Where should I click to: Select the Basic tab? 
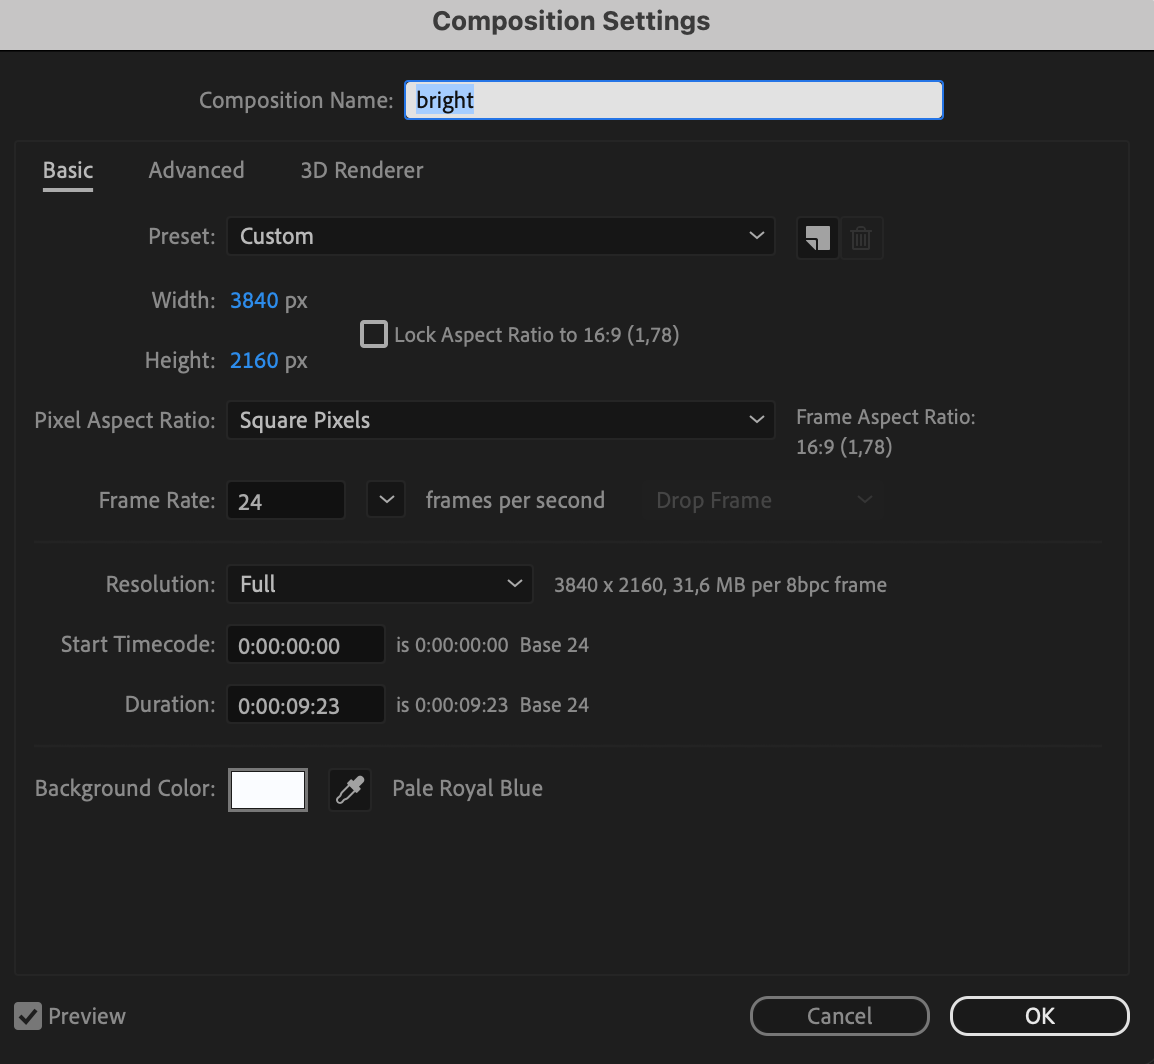click(68, 170)
